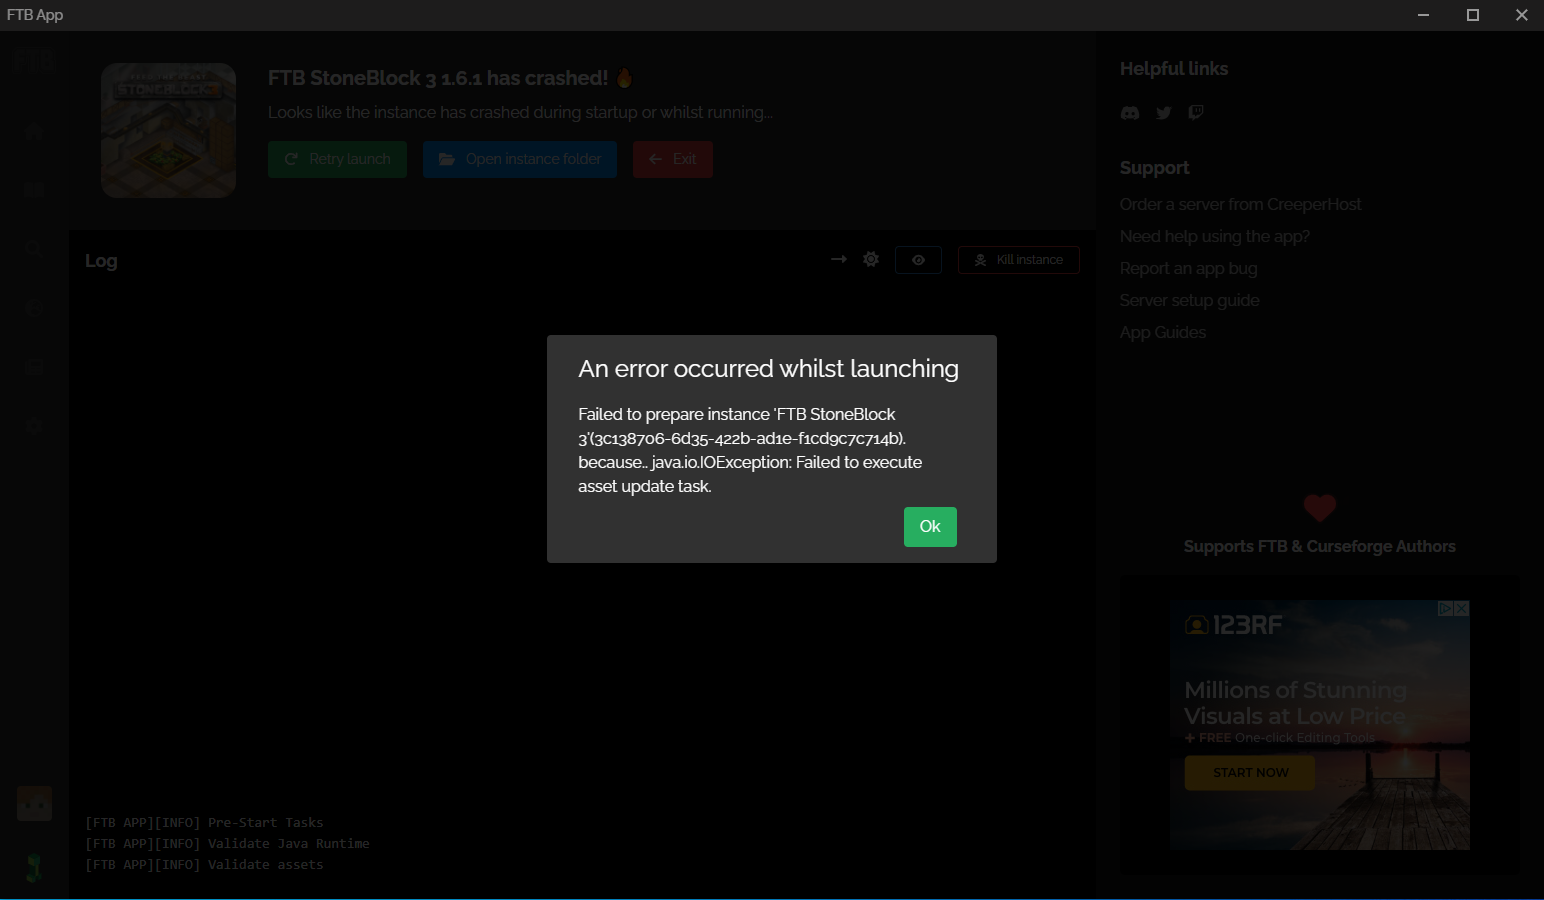Open the log settings gear icon
1544x900 pixels.
870,259
